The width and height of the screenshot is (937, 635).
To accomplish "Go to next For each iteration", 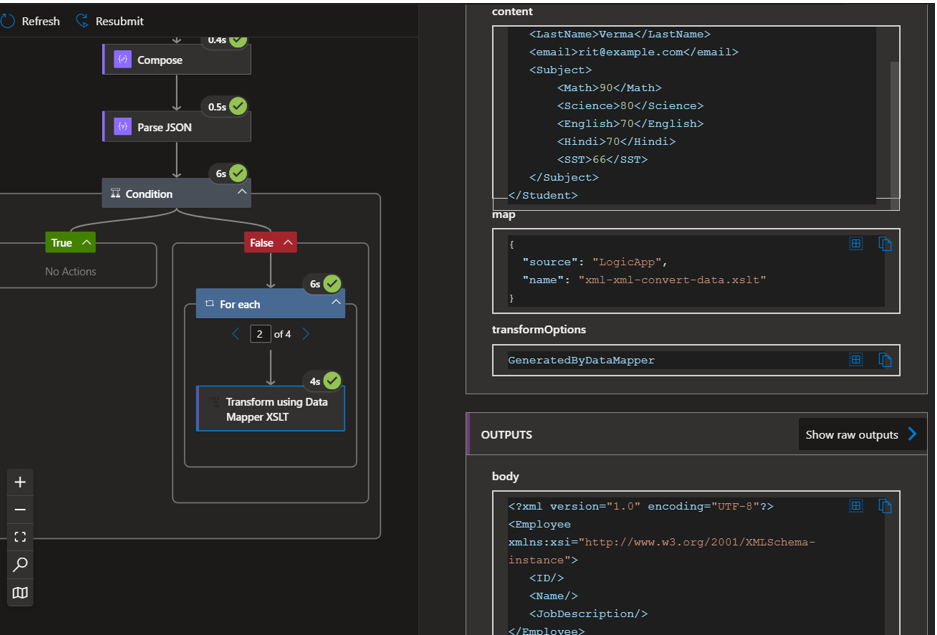I will [x=306, y=334].
